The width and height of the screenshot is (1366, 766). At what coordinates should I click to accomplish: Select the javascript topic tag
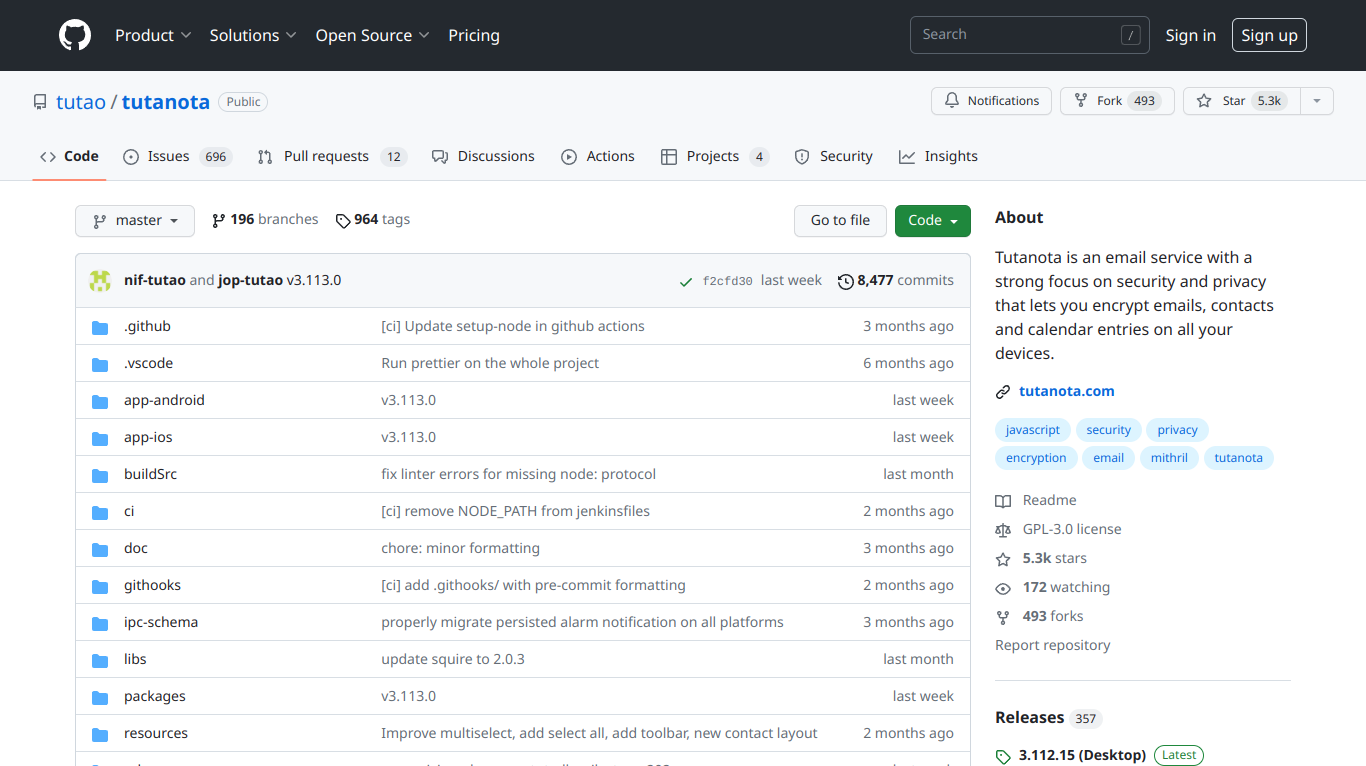(x=1033, y=430)
